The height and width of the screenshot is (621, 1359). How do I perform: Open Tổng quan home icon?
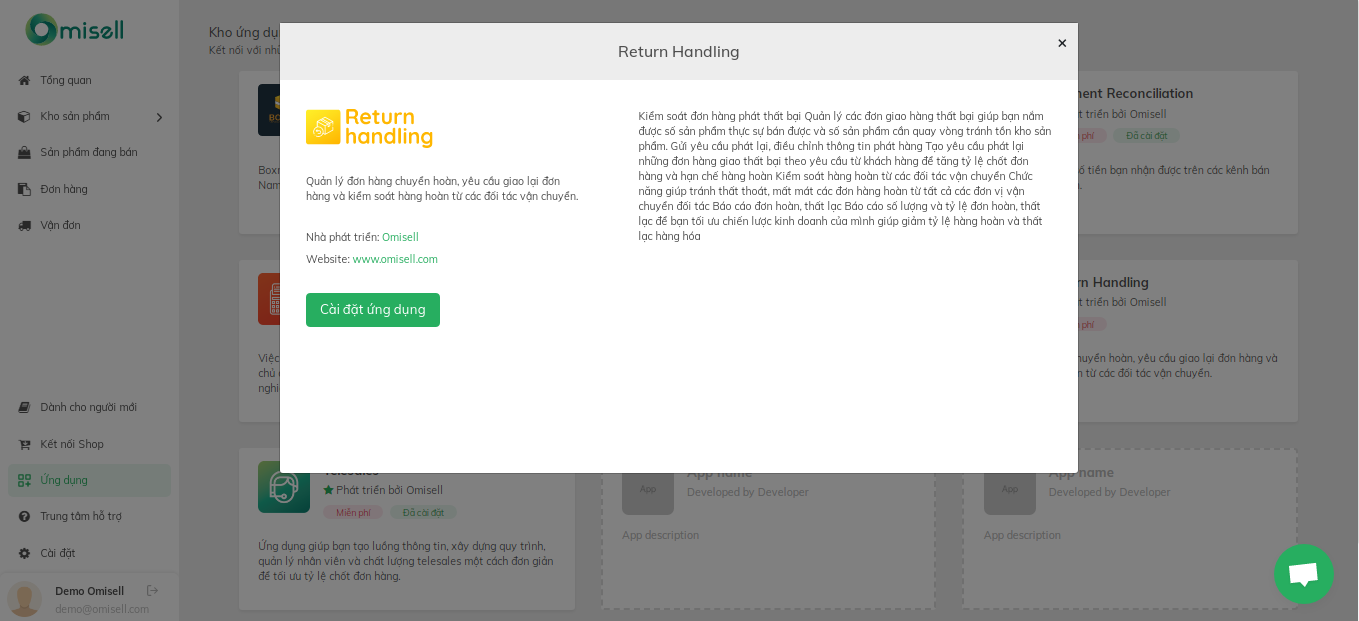click(24, 80)
